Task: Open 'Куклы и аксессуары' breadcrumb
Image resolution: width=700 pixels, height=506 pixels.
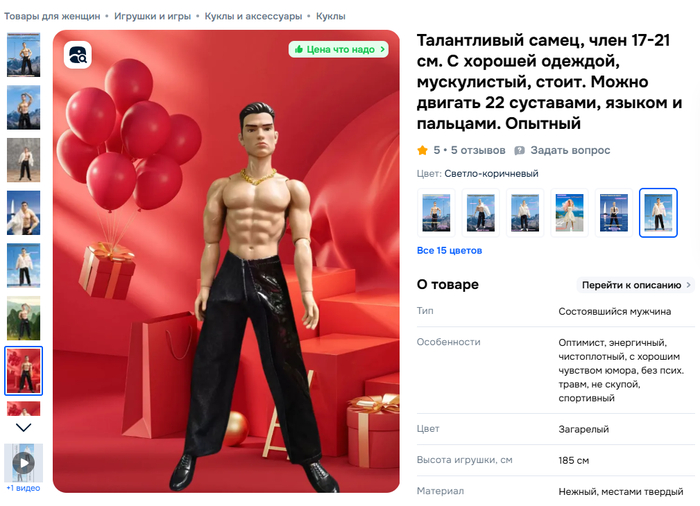Action: tap(253, 16)
